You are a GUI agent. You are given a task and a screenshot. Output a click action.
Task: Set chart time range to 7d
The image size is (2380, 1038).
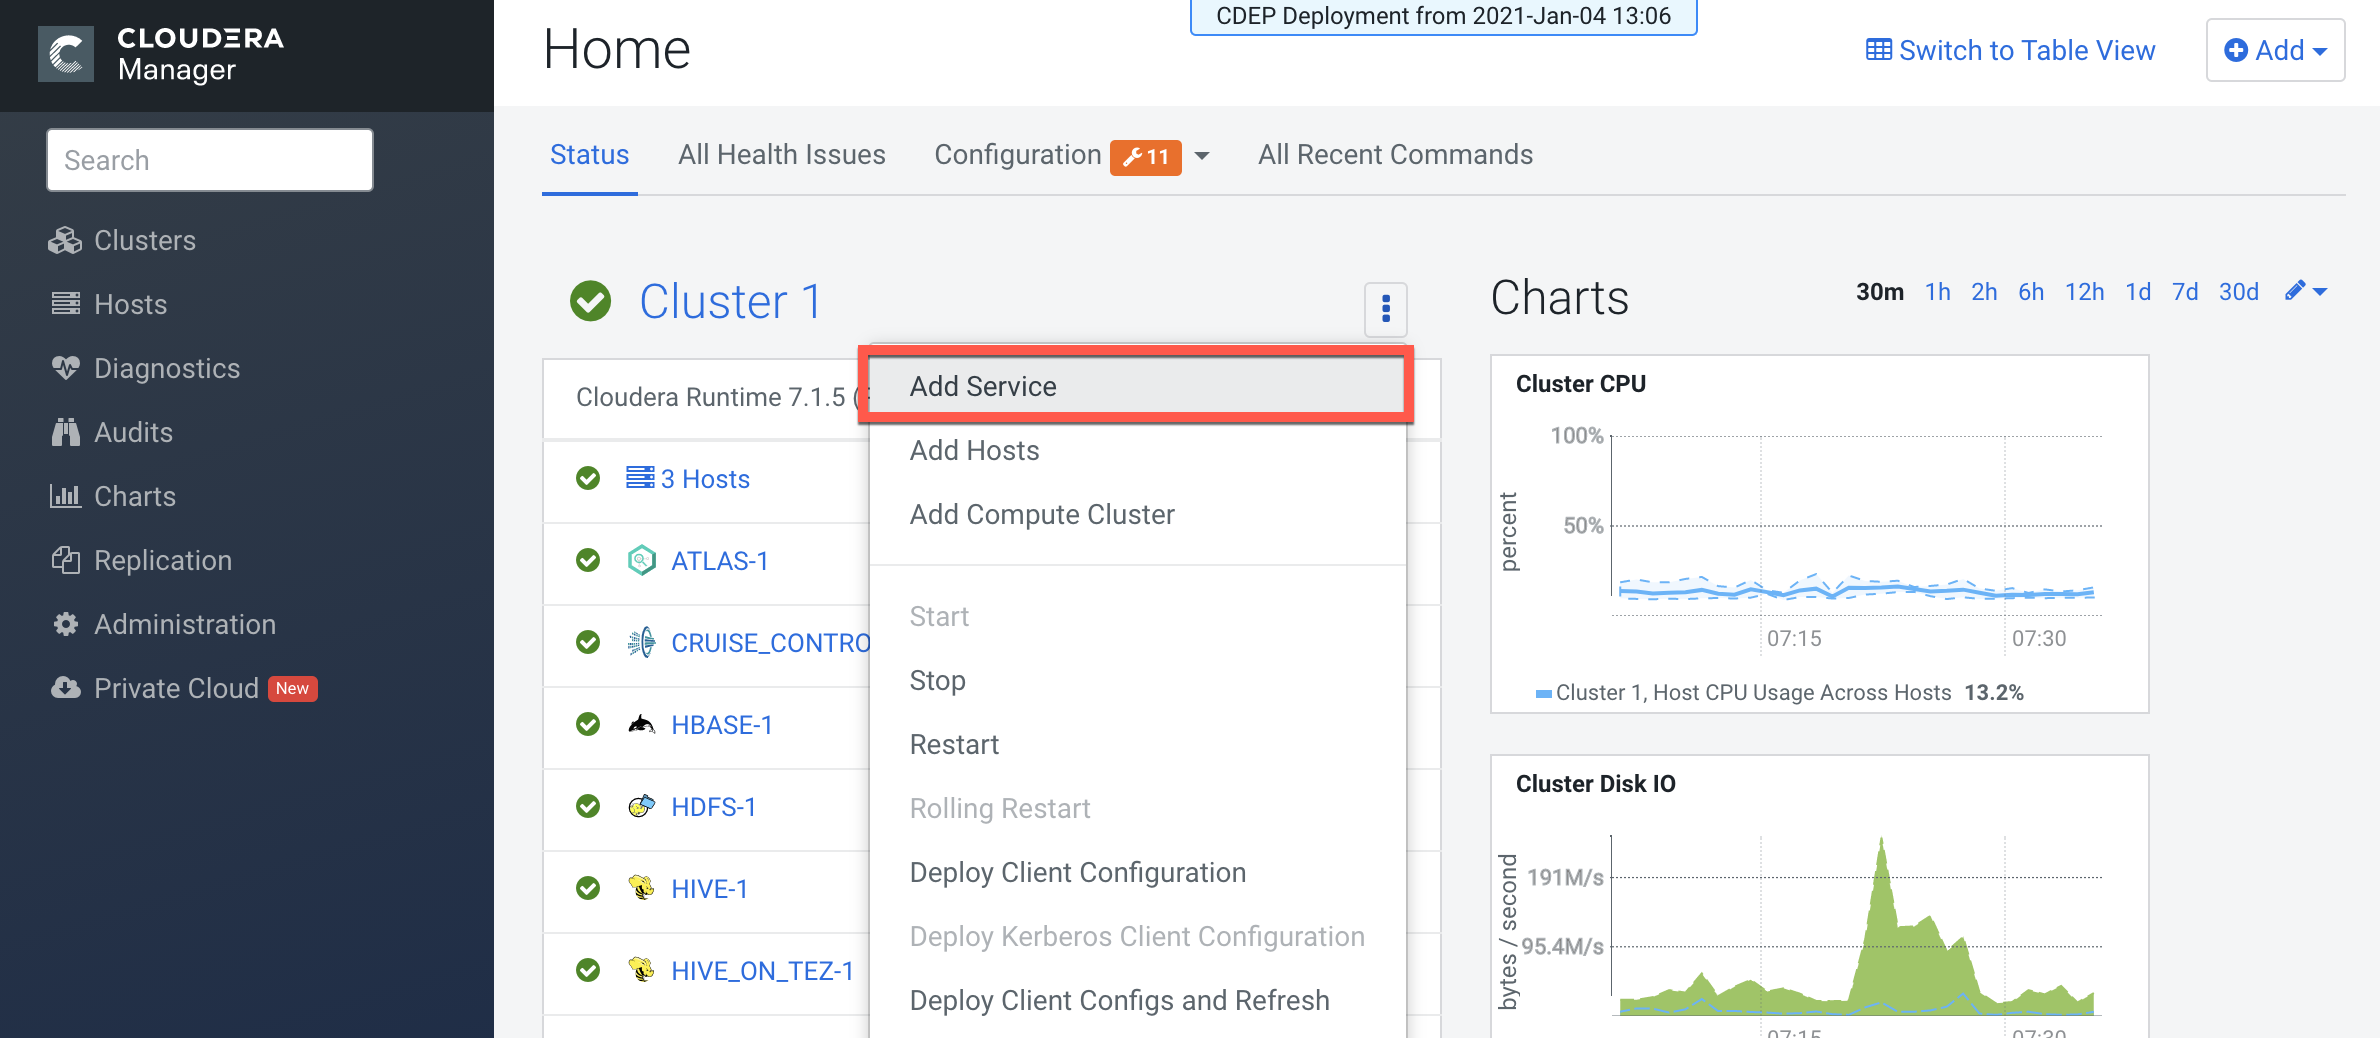(2185, 292)
